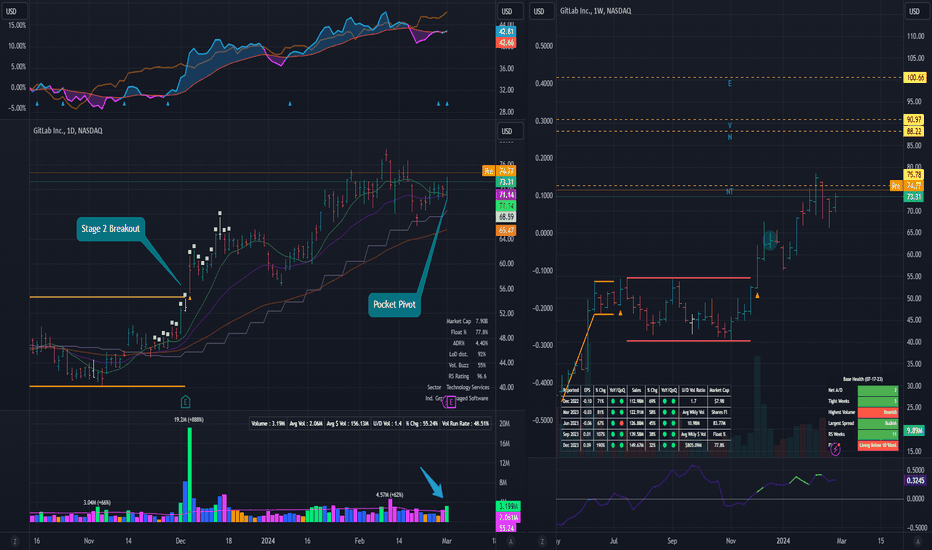Click the teal earnings E marker near December
Viewport: 932px width, 550px height.
point(185,402)
